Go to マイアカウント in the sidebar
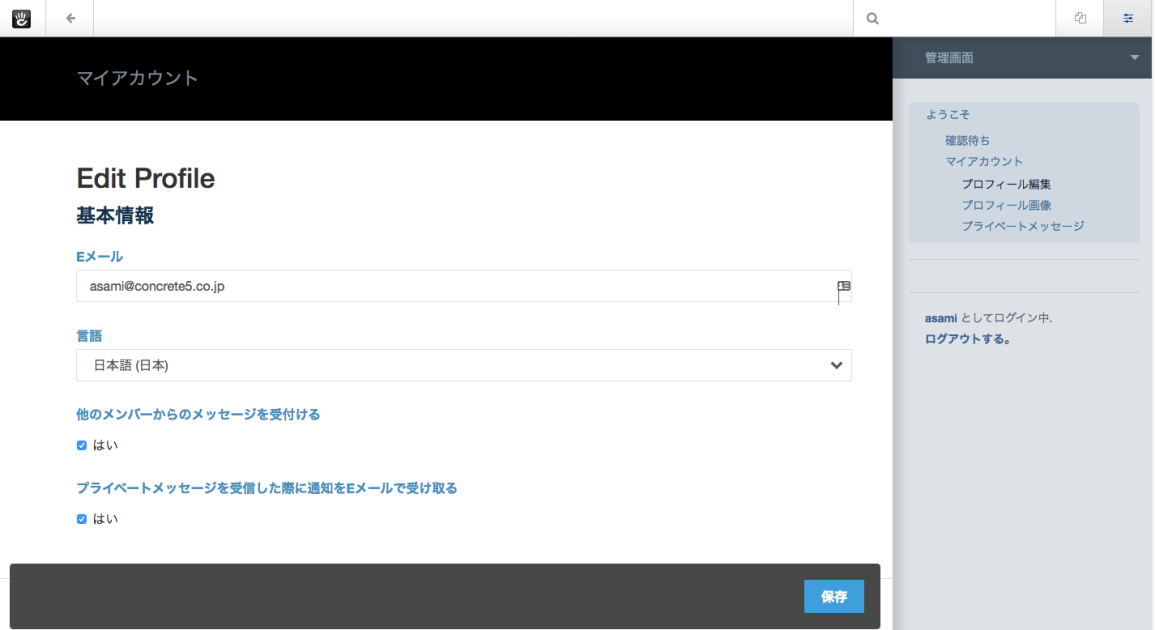The width and height of the screenshot is (1155, 630). (984, 162)
